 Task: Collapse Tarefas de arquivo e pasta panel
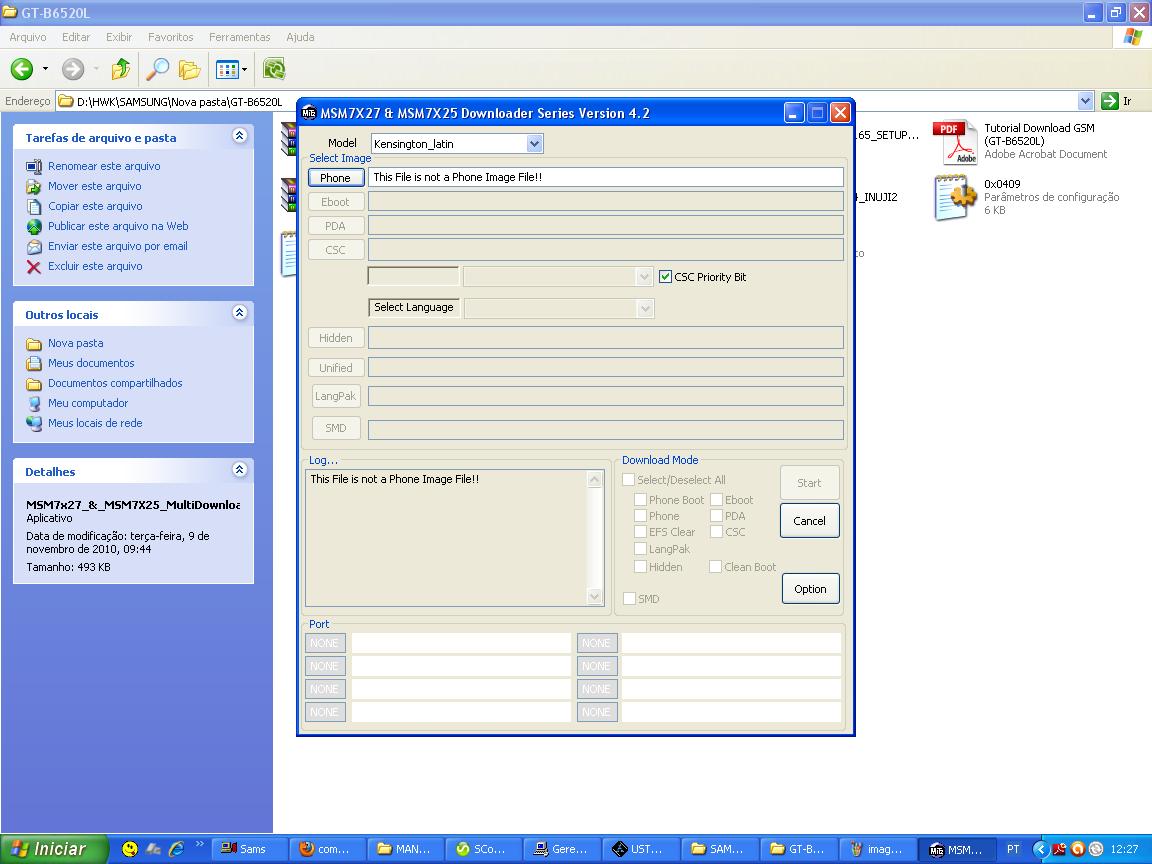coord(240,135)
